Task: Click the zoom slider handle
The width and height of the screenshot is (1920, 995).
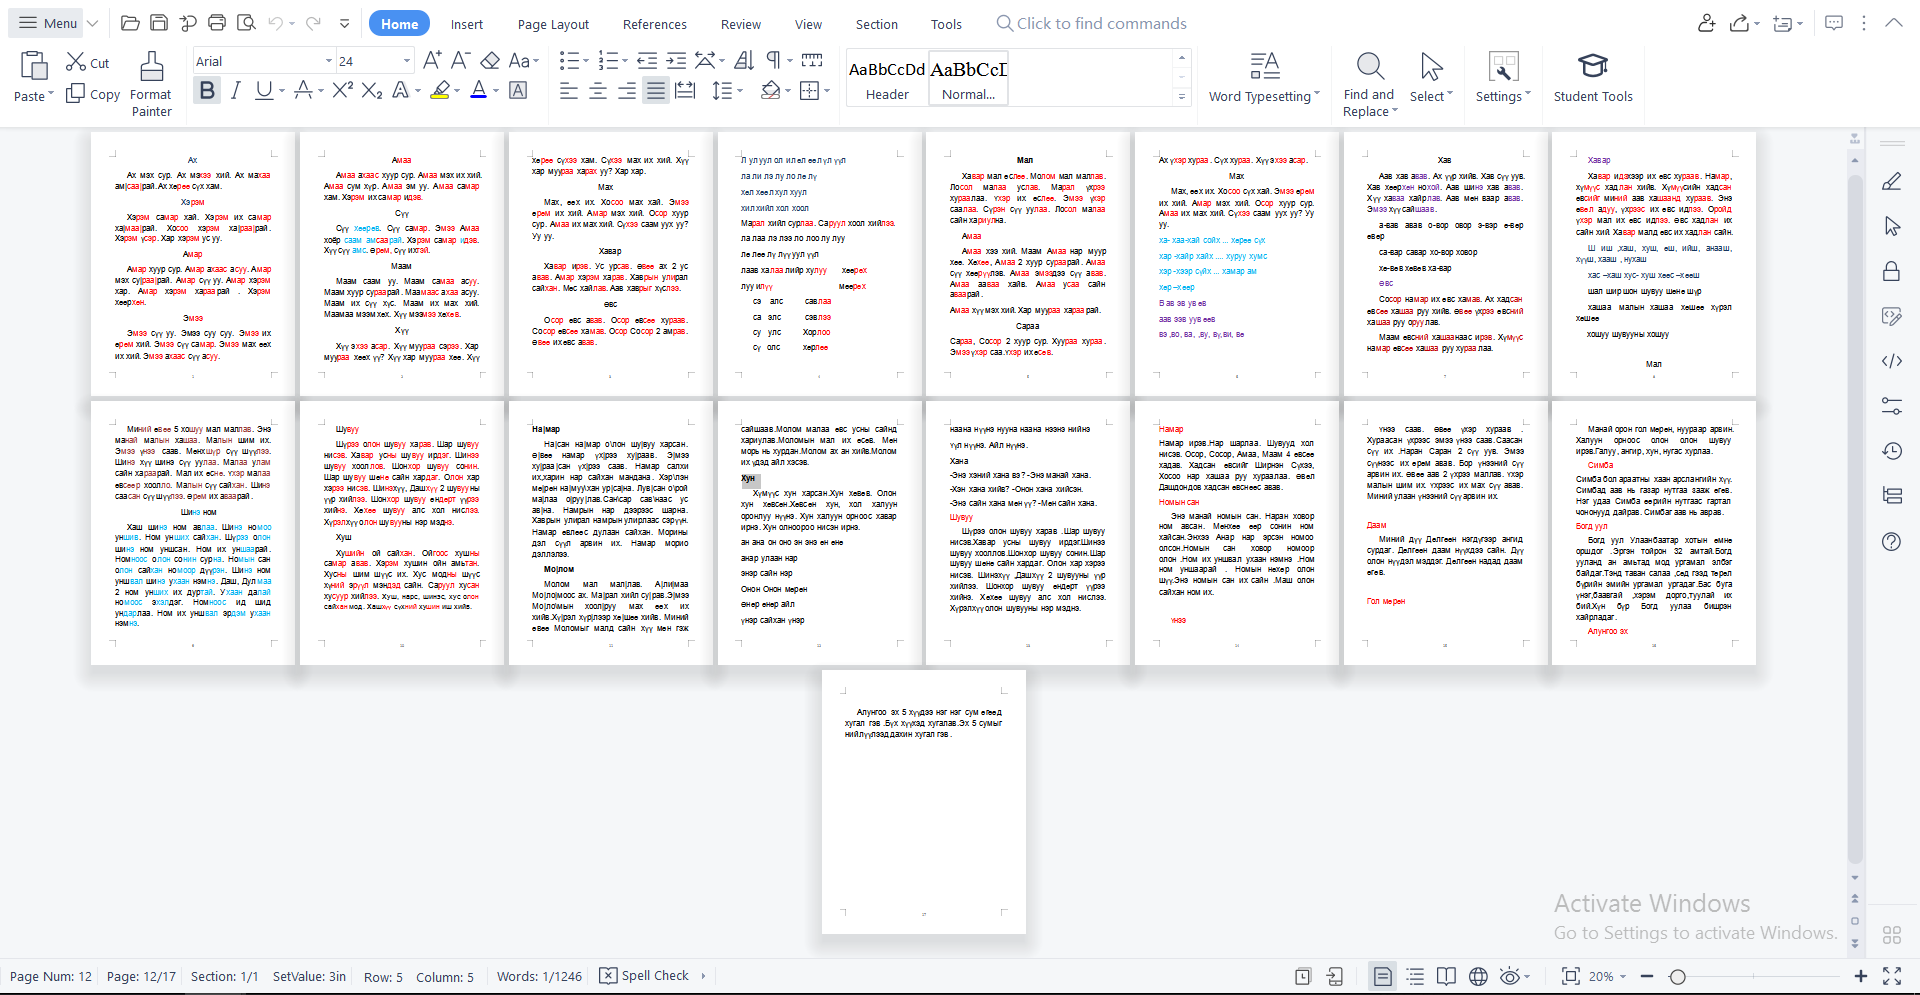Action: coord(1678,976)
